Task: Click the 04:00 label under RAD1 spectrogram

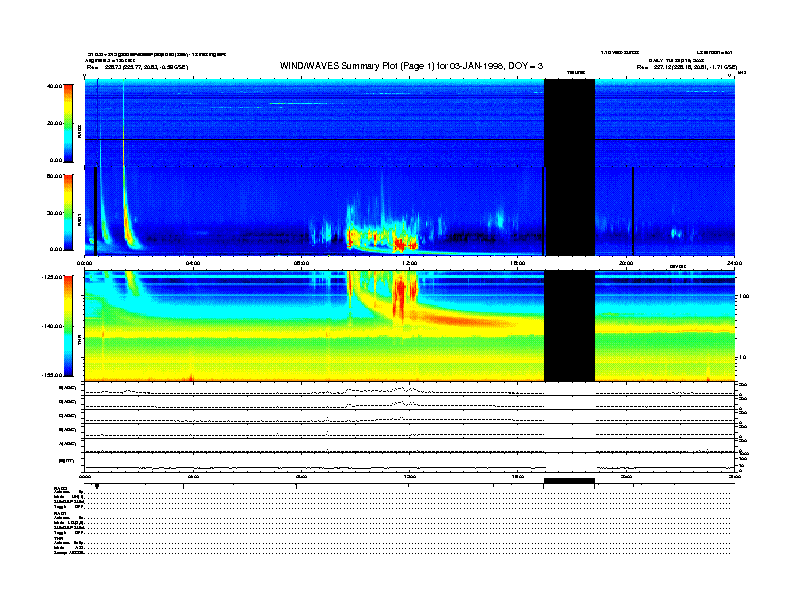Action: point(193,263)
